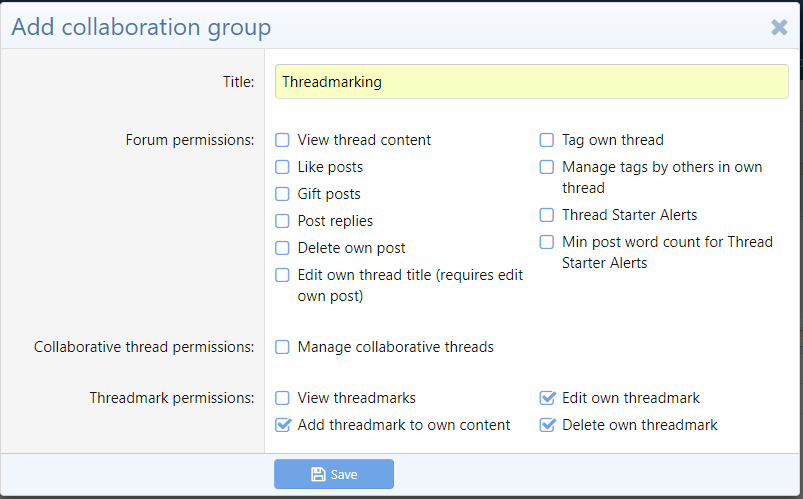Tick Thread Starter Alerts checkbox

tap(547, 215)
